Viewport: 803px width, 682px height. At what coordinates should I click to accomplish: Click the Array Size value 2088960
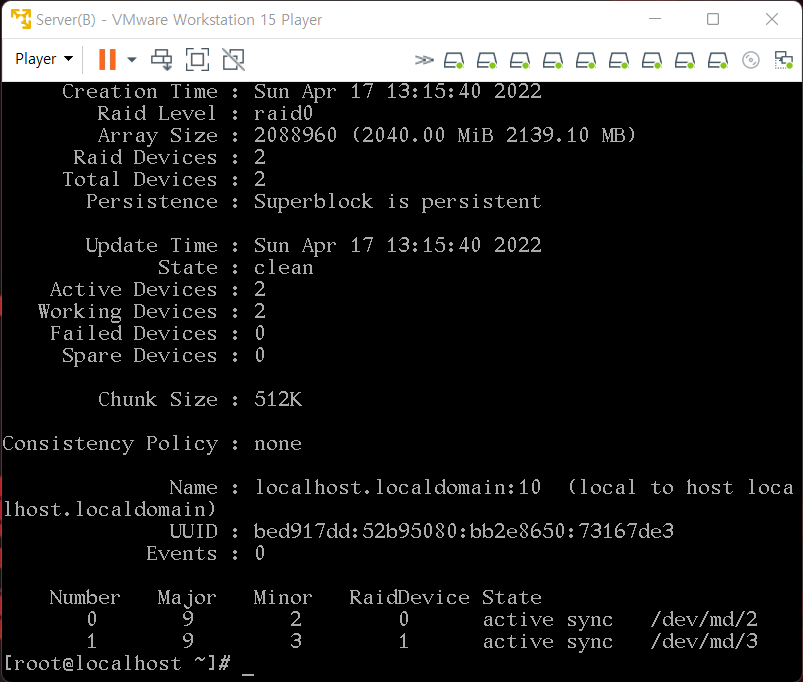pos(295,136)
